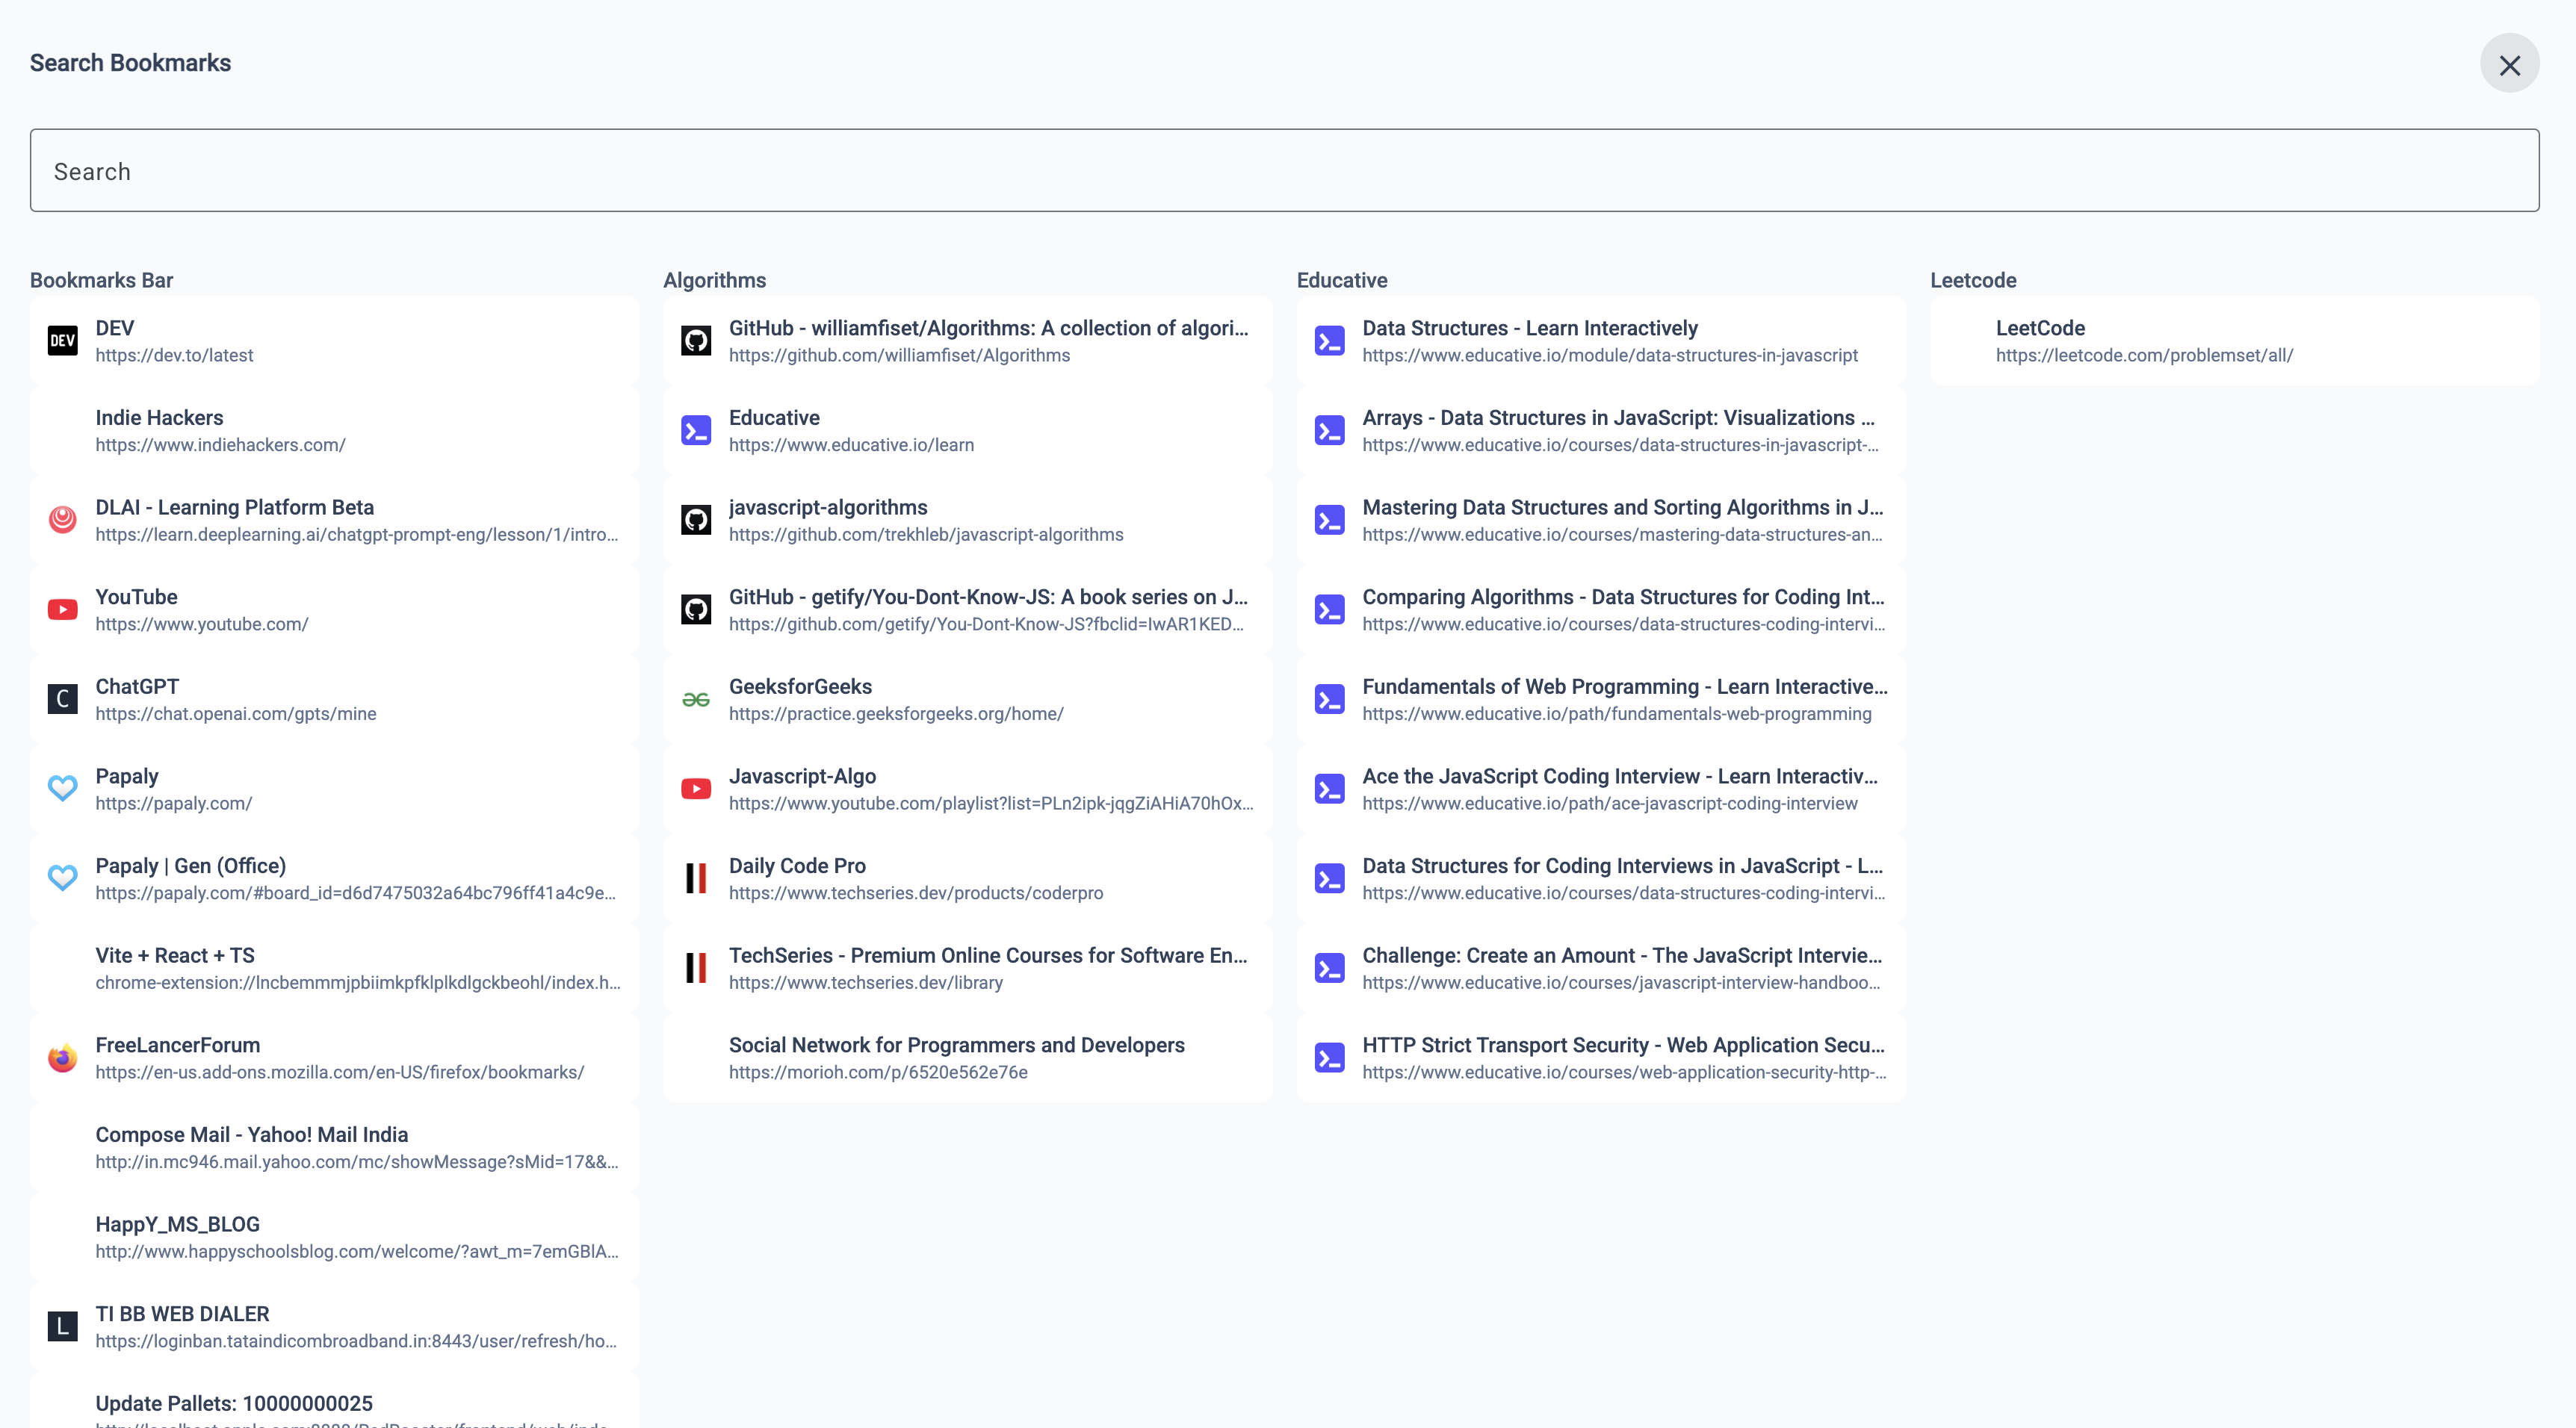
Task: Click the TI BB WEB DIALER title
Action: pyautogui.click(x=183, y=1314)
